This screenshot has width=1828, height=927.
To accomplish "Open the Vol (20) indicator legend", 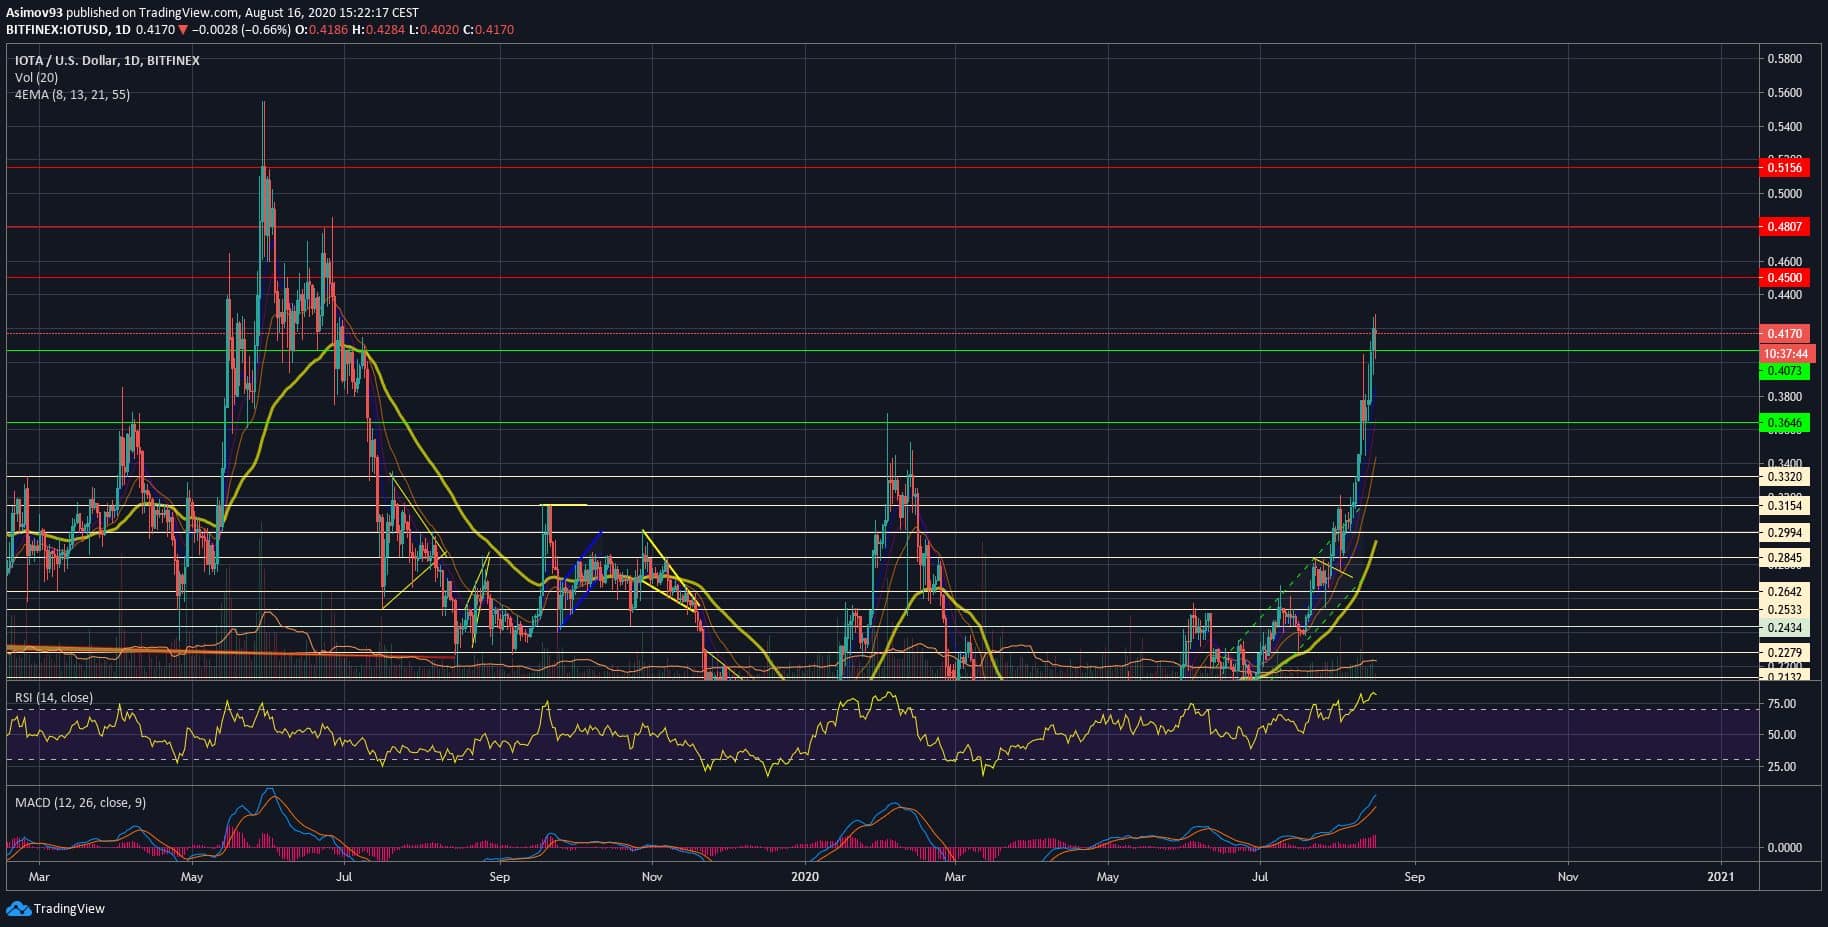I will [x=36, y=77].
